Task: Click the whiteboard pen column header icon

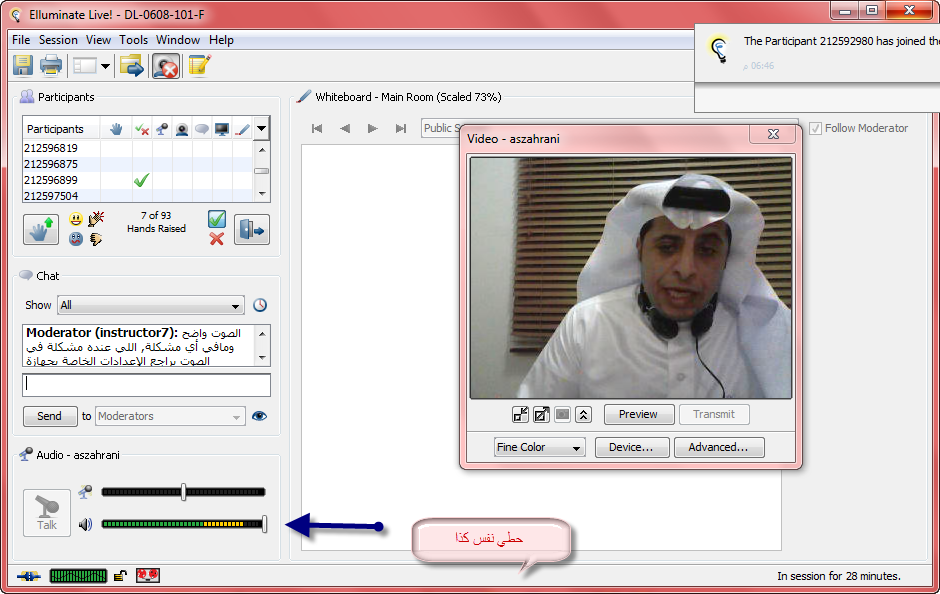Action: coord(242,129)
